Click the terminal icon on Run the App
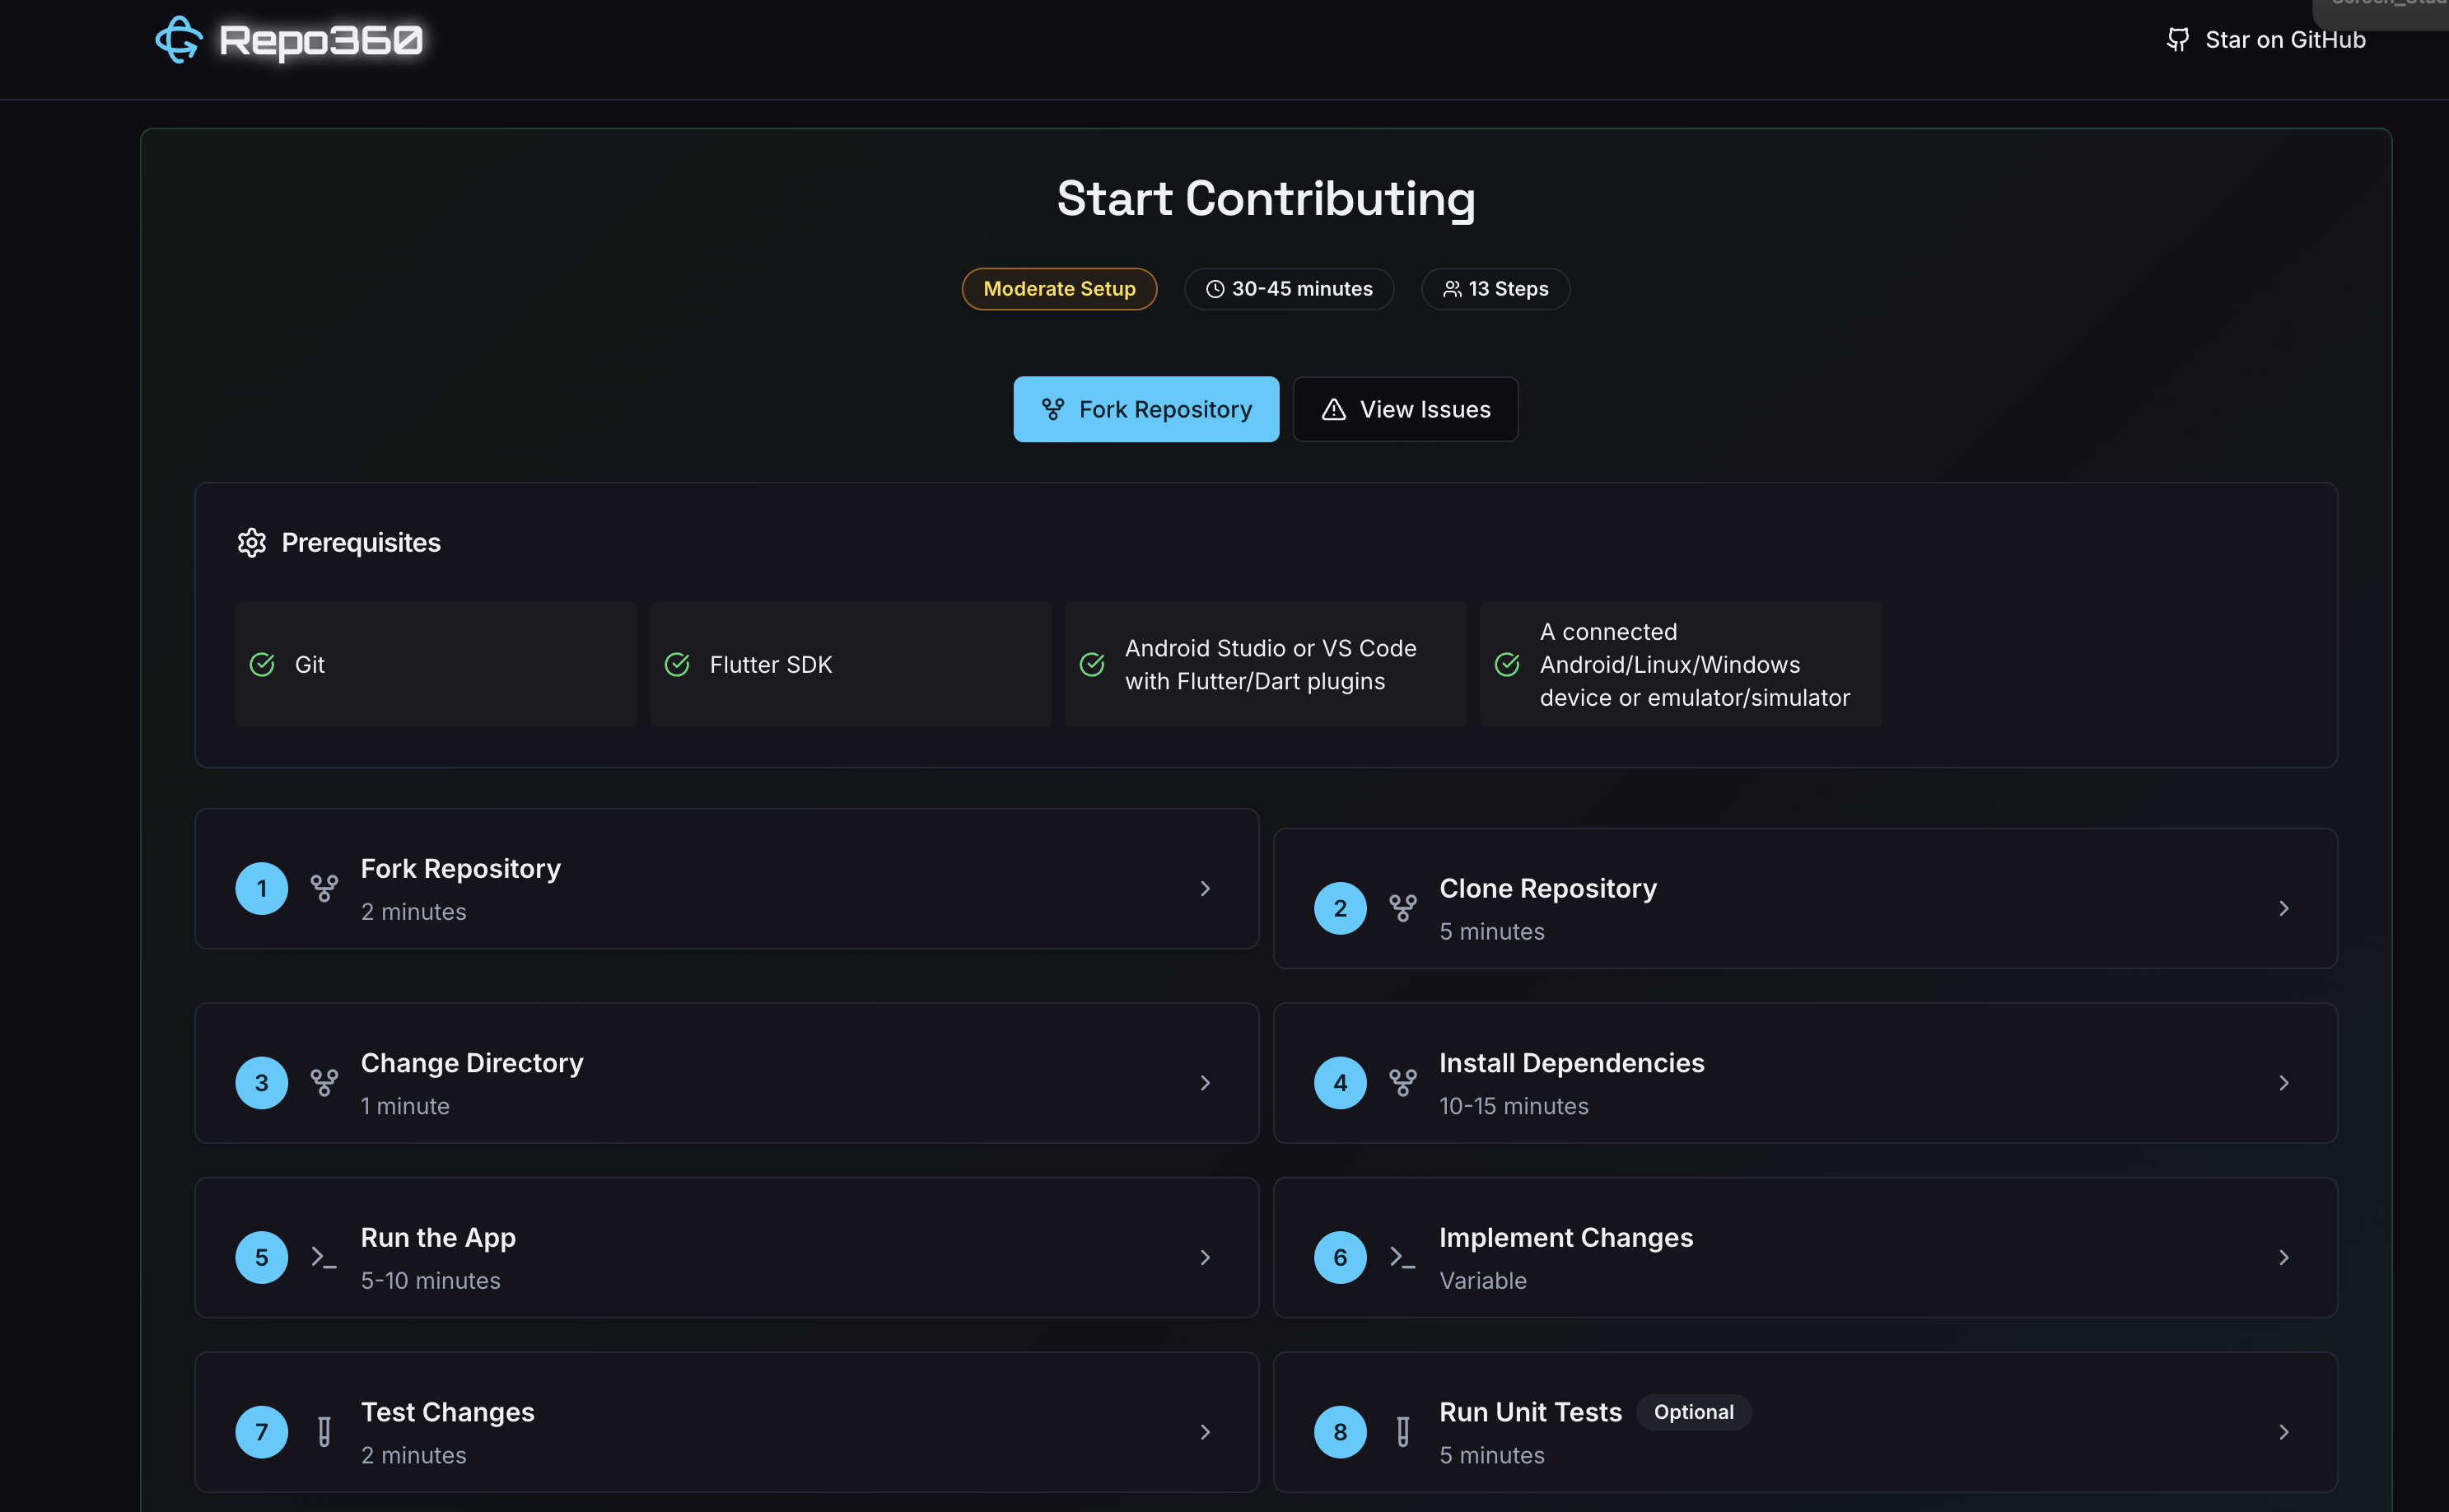Viewport: 2449px width, 1512px height. tap(323, 1257)
